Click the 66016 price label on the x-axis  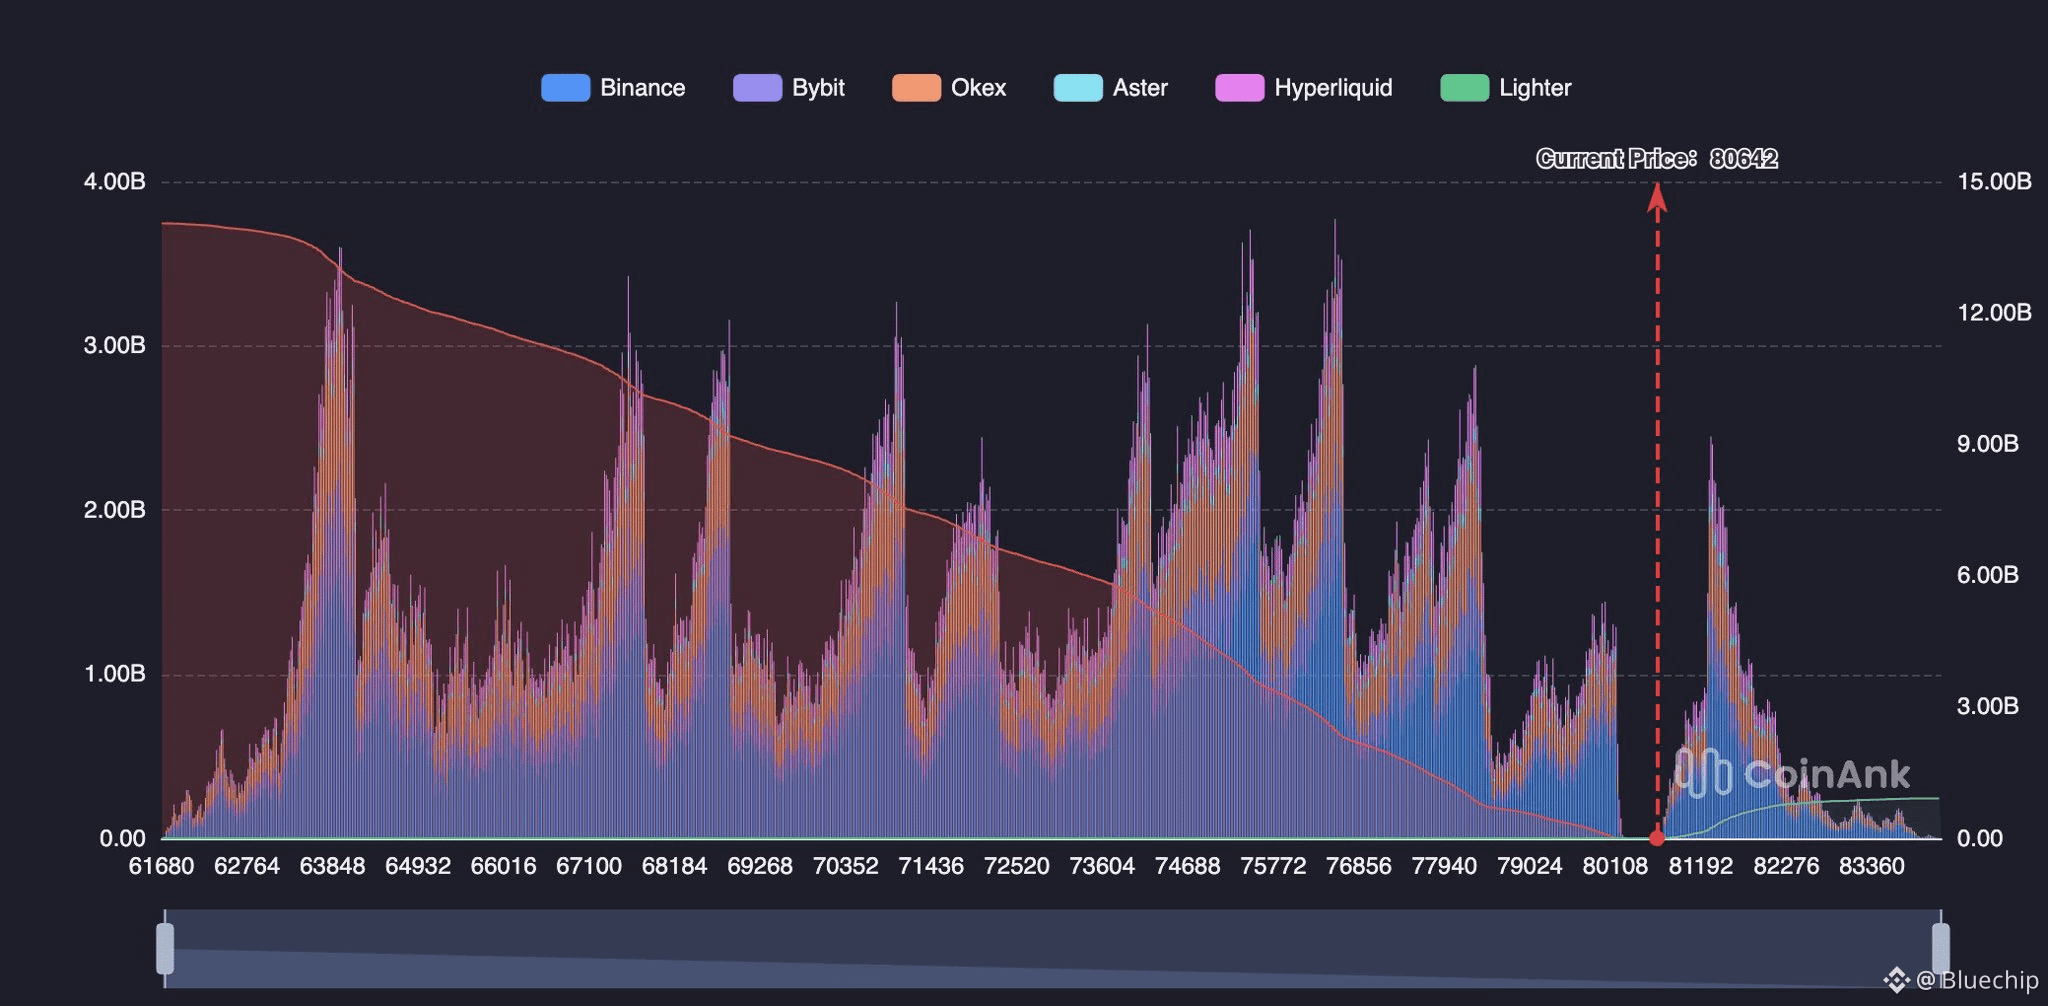coord(504,866)
